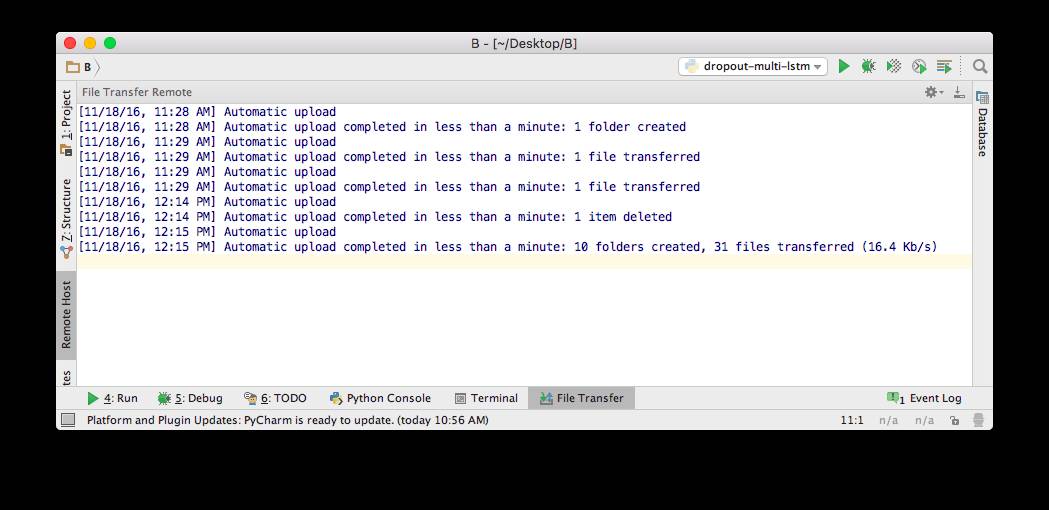The width and height of the screenshot is (1049, 510).
Task: Click the PyCharm is ready to update status message
Action: point(288,420)
